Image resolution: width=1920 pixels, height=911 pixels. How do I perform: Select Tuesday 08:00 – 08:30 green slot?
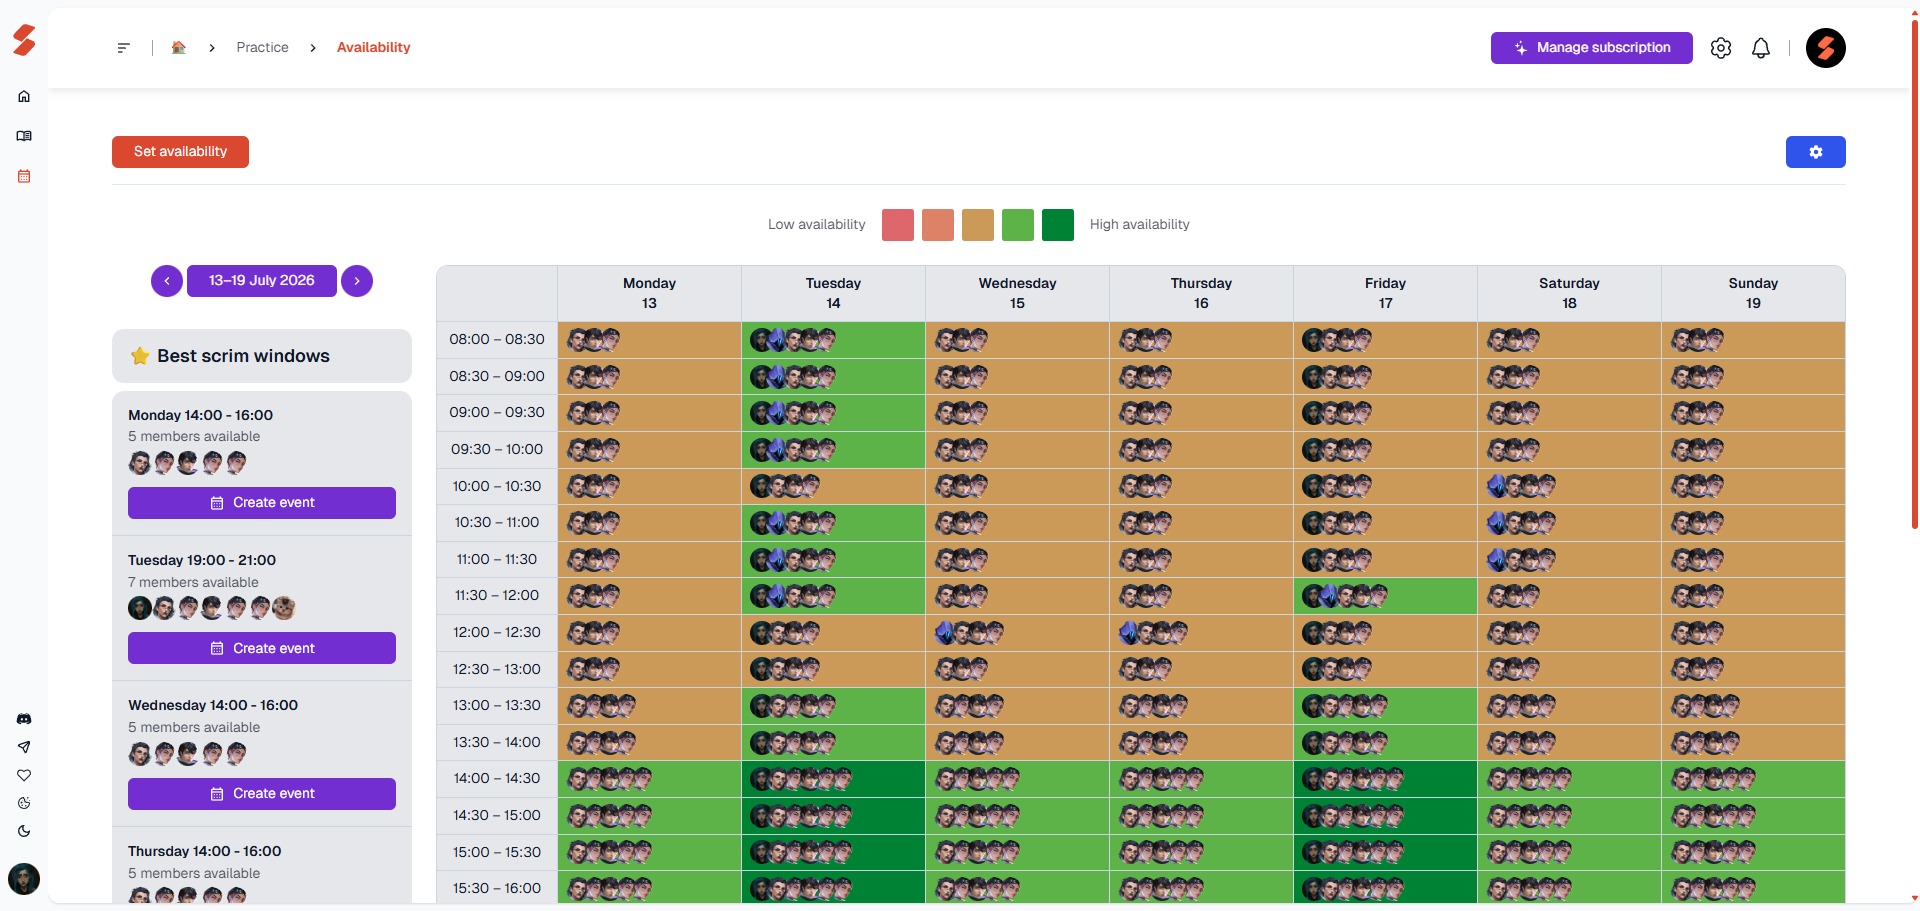coord(833,340)
